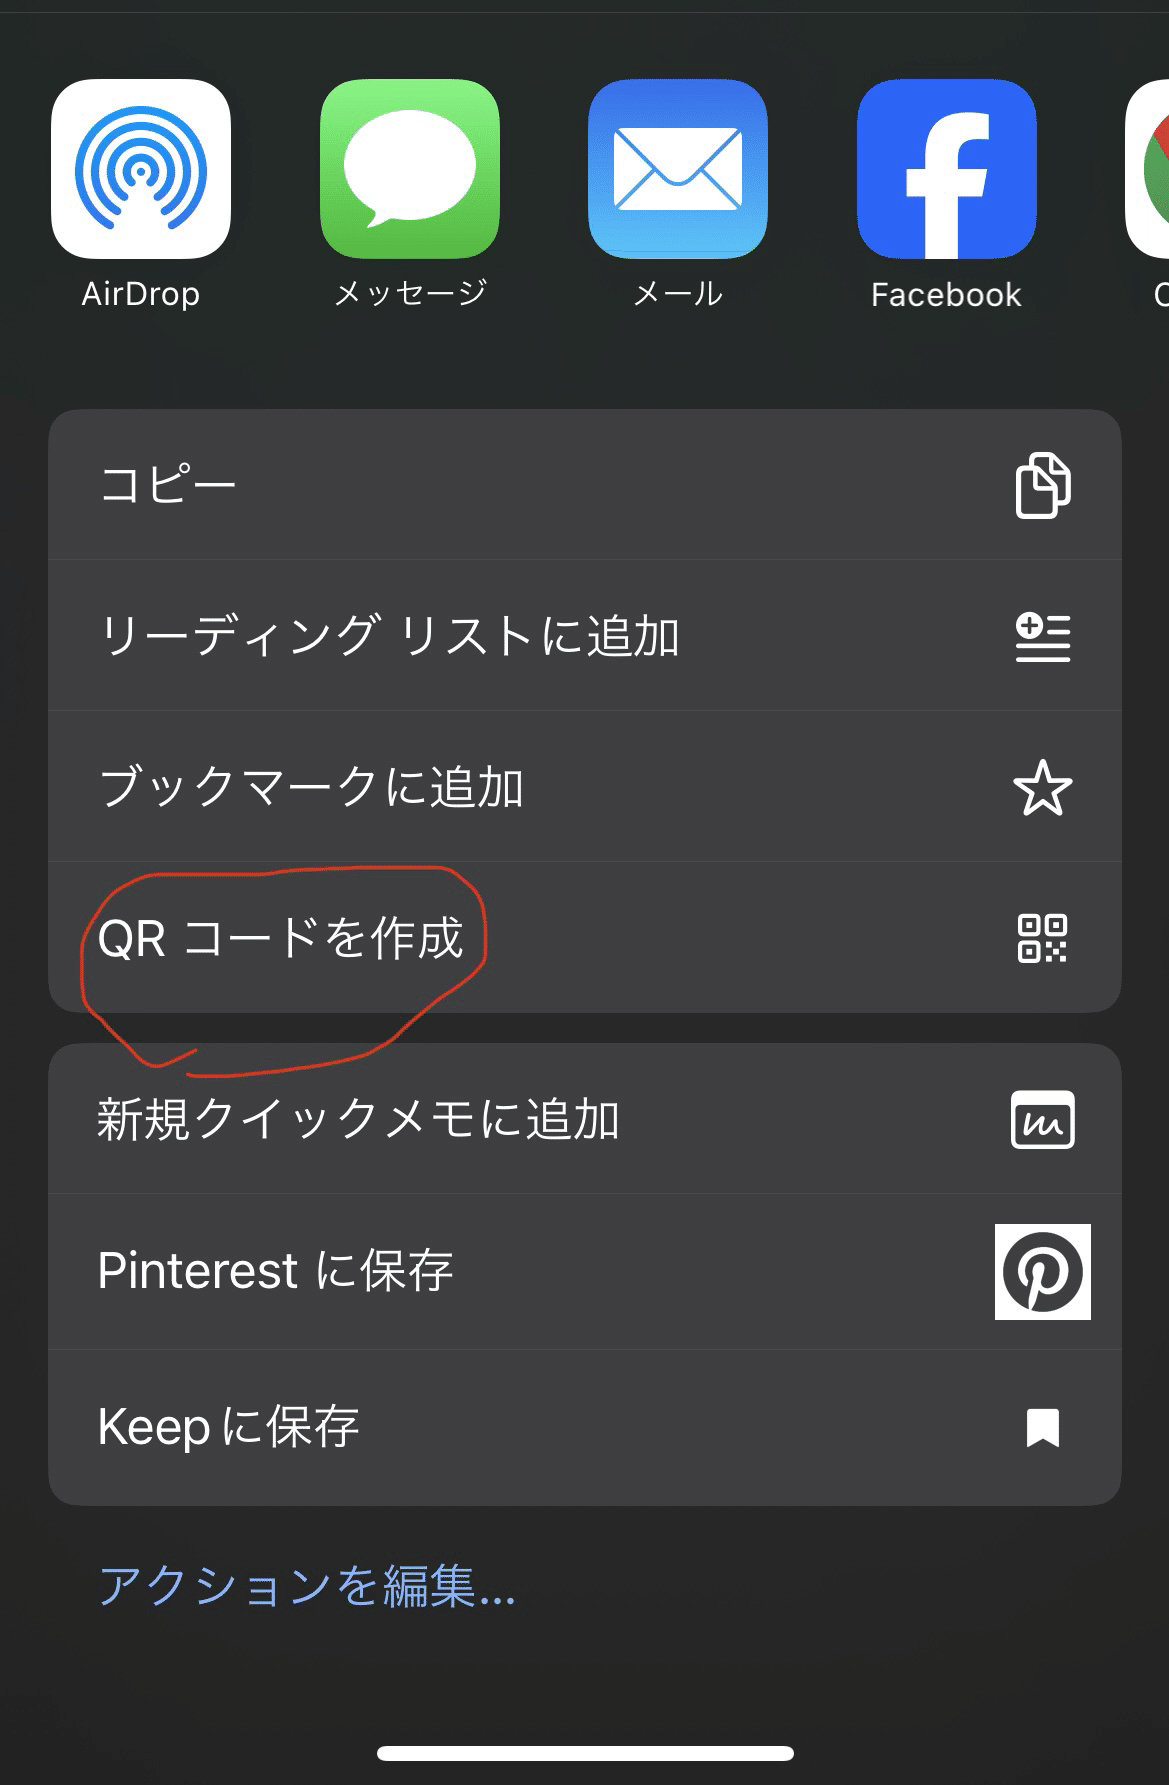Image resolution: width=1169 pixels, height=1785 pixels.
Task: Share to Facebook app icon
Action: tap(947, 169)
